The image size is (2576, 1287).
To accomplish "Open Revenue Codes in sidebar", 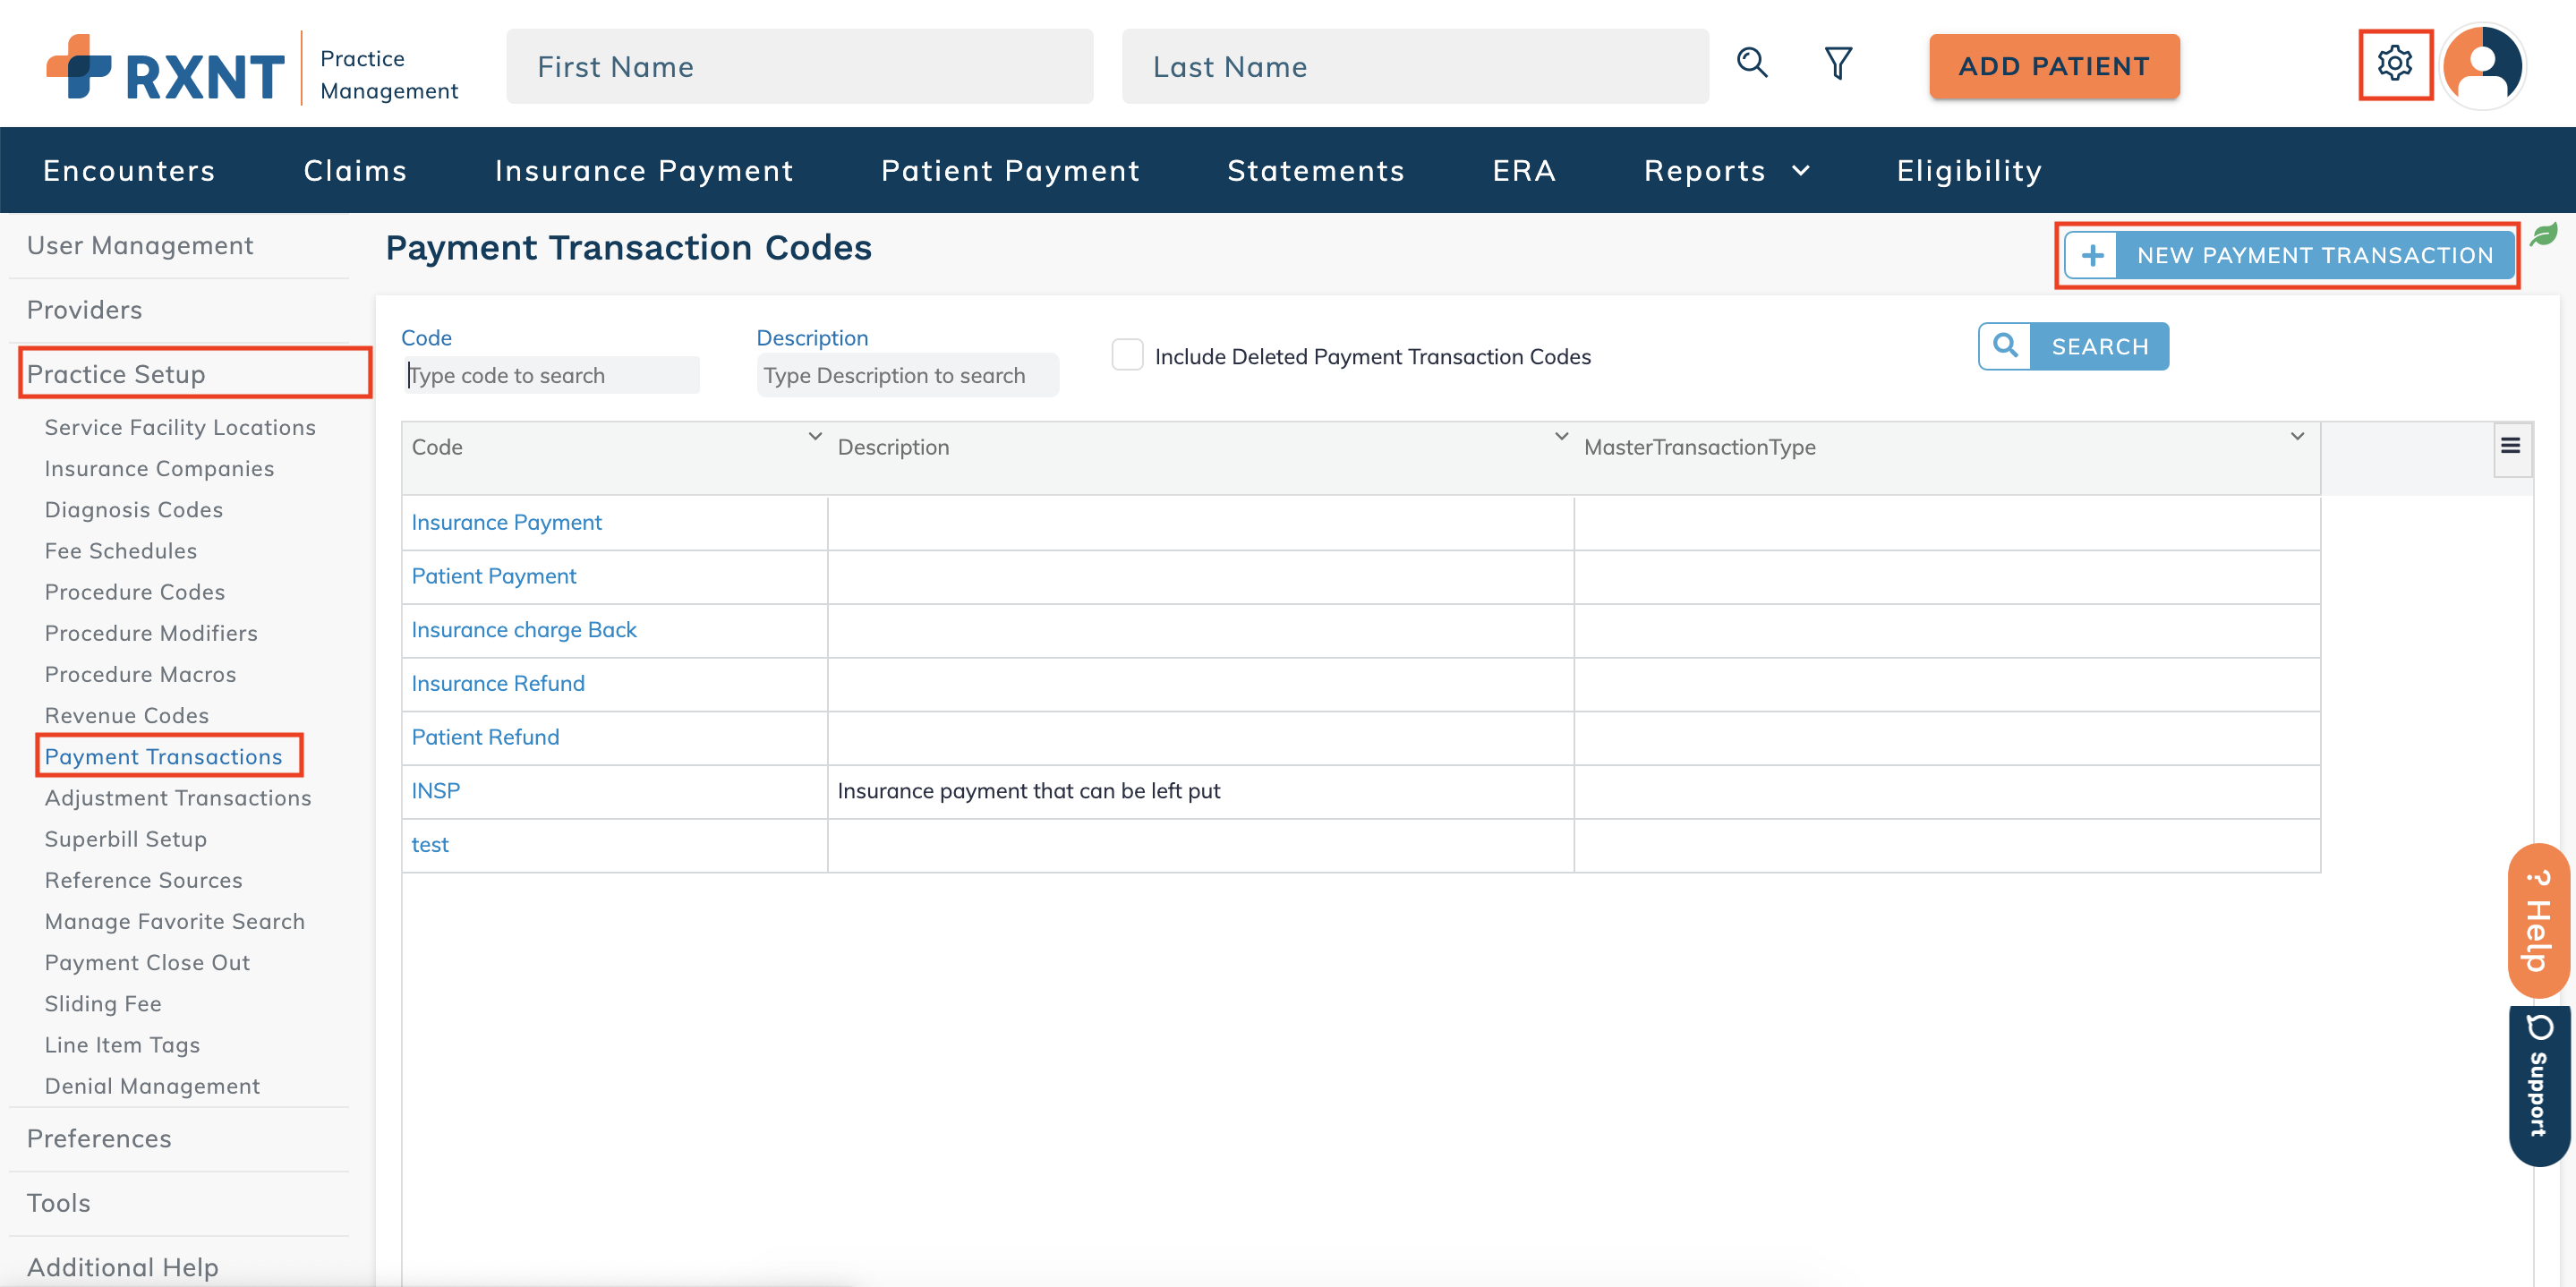I will click(126, 715).
